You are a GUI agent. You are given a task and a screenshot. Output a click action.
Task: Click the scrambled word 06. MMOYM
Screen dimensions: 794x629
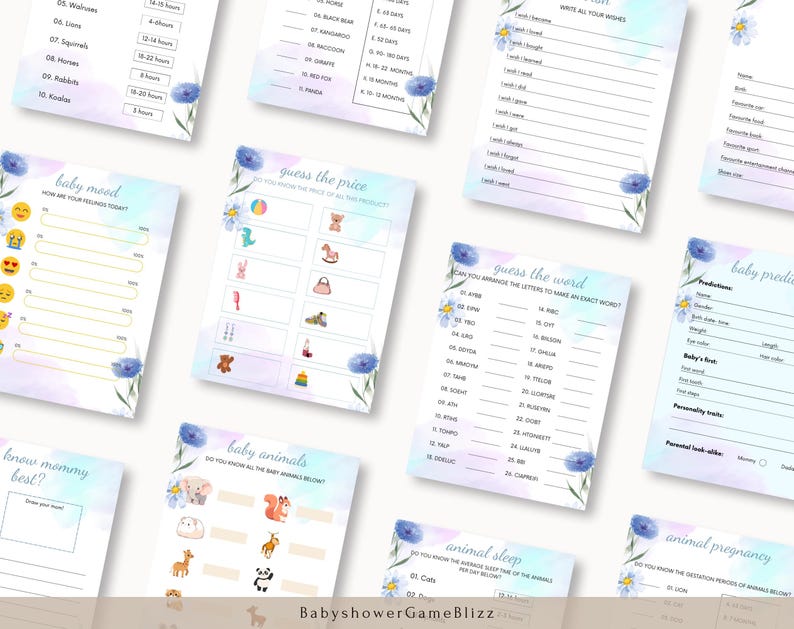[x=462, y=363]
